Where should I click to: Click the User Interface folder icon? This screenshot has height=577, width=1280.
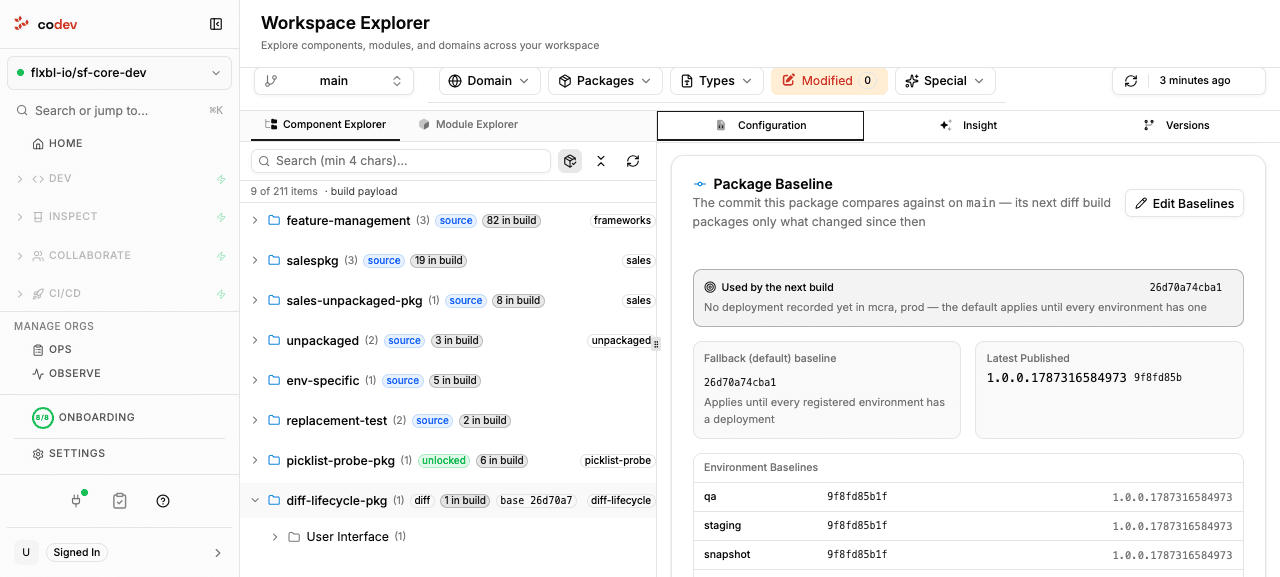pyautogui.click(x=294, y=537)
